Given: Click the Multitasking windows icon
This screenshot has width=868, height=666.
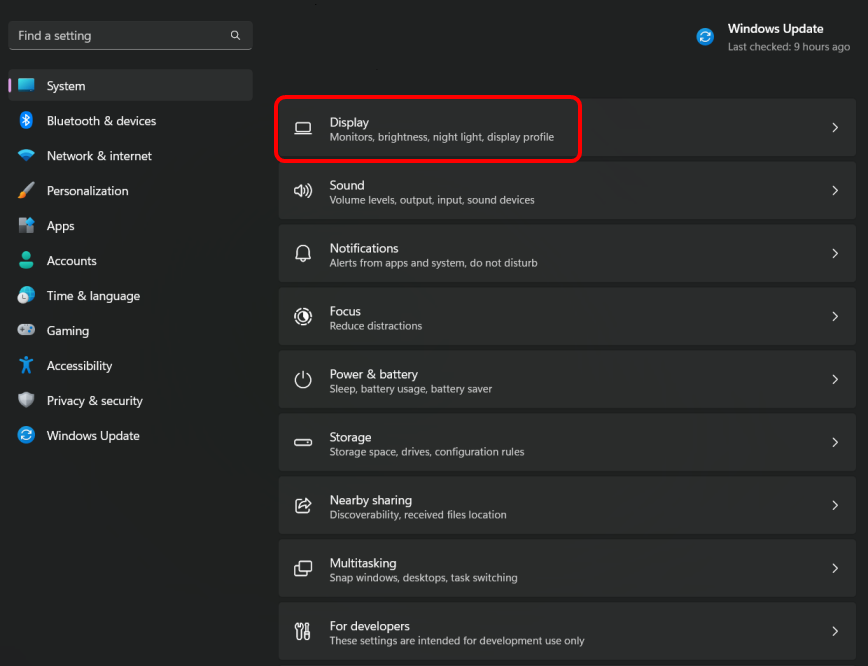Looking at the screenshot, I should click(303, 569).
